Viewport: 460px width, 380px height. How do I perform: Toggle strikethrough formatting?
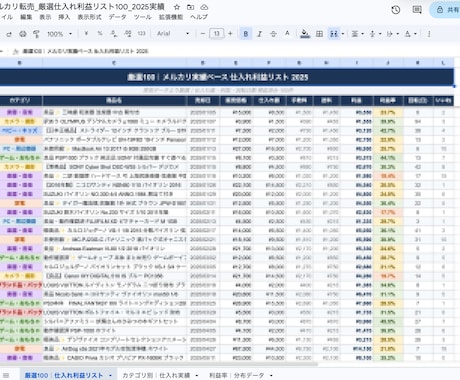273,34
